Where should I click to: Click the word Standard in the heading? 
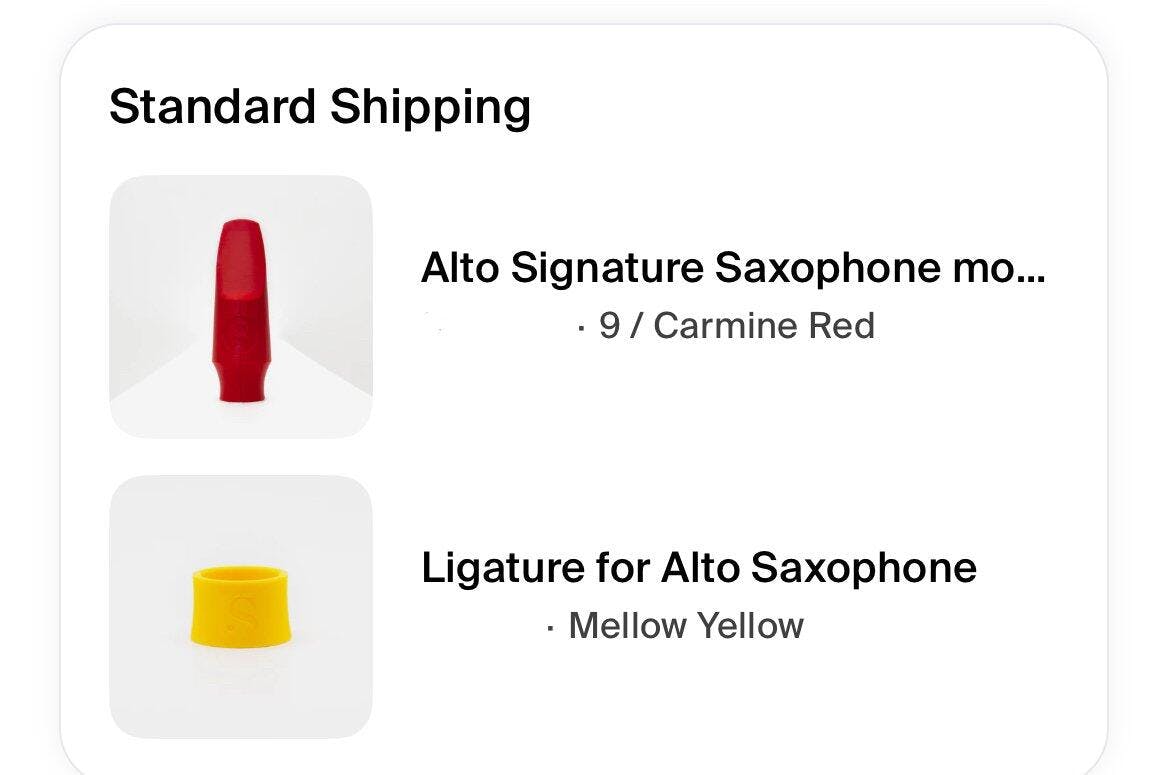click(213, 106)
